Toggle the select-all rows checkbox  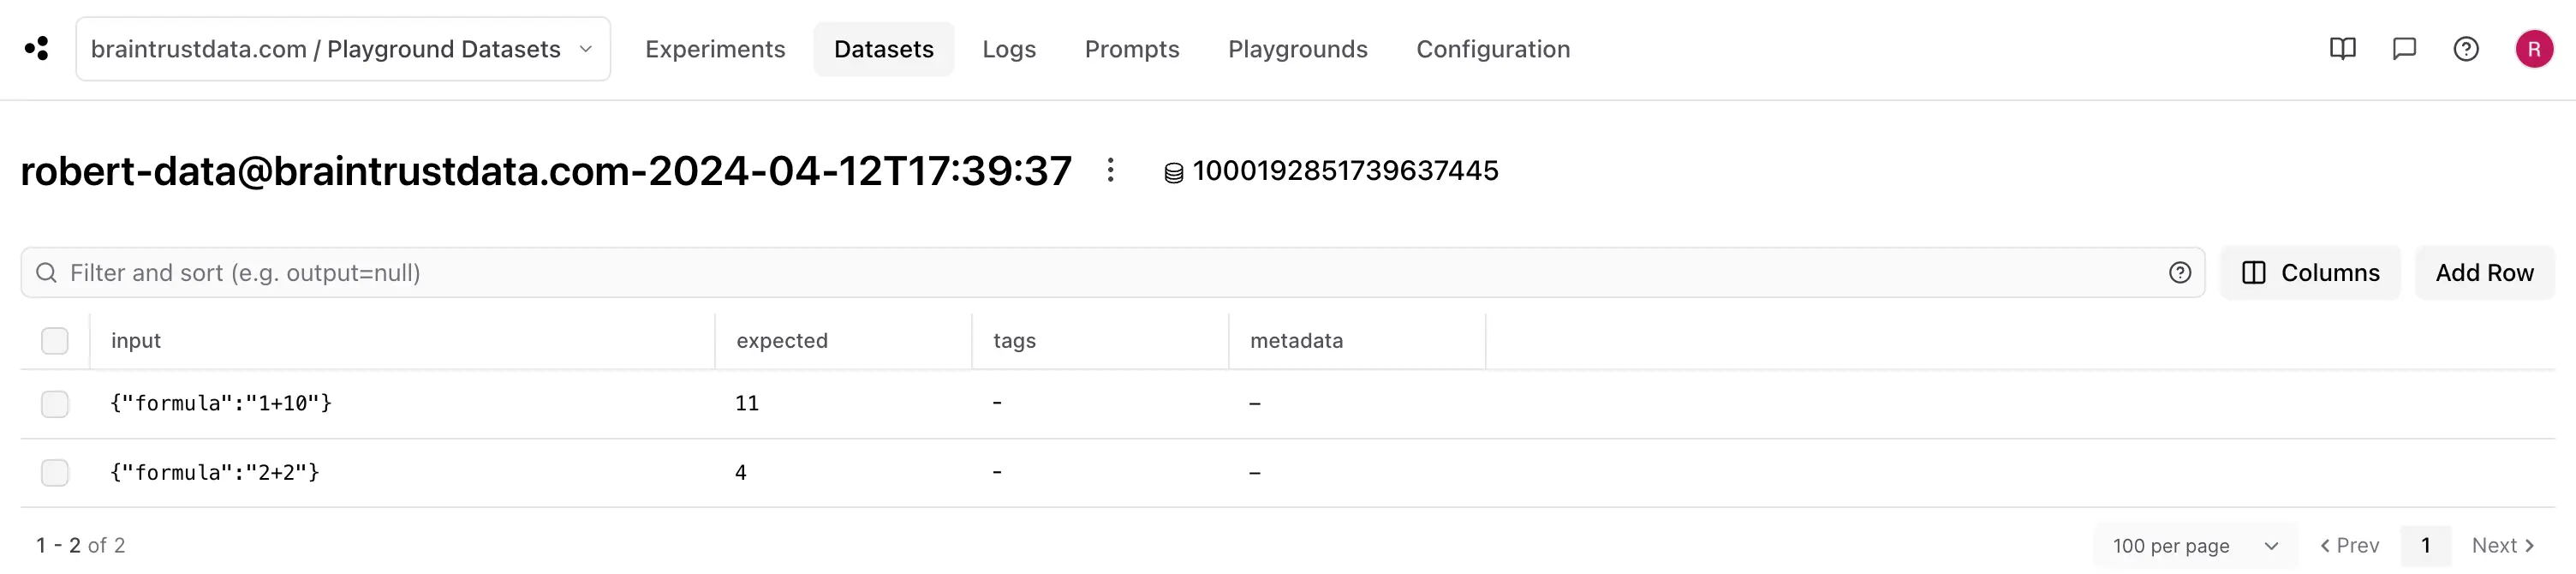click(x=55, y=341)
